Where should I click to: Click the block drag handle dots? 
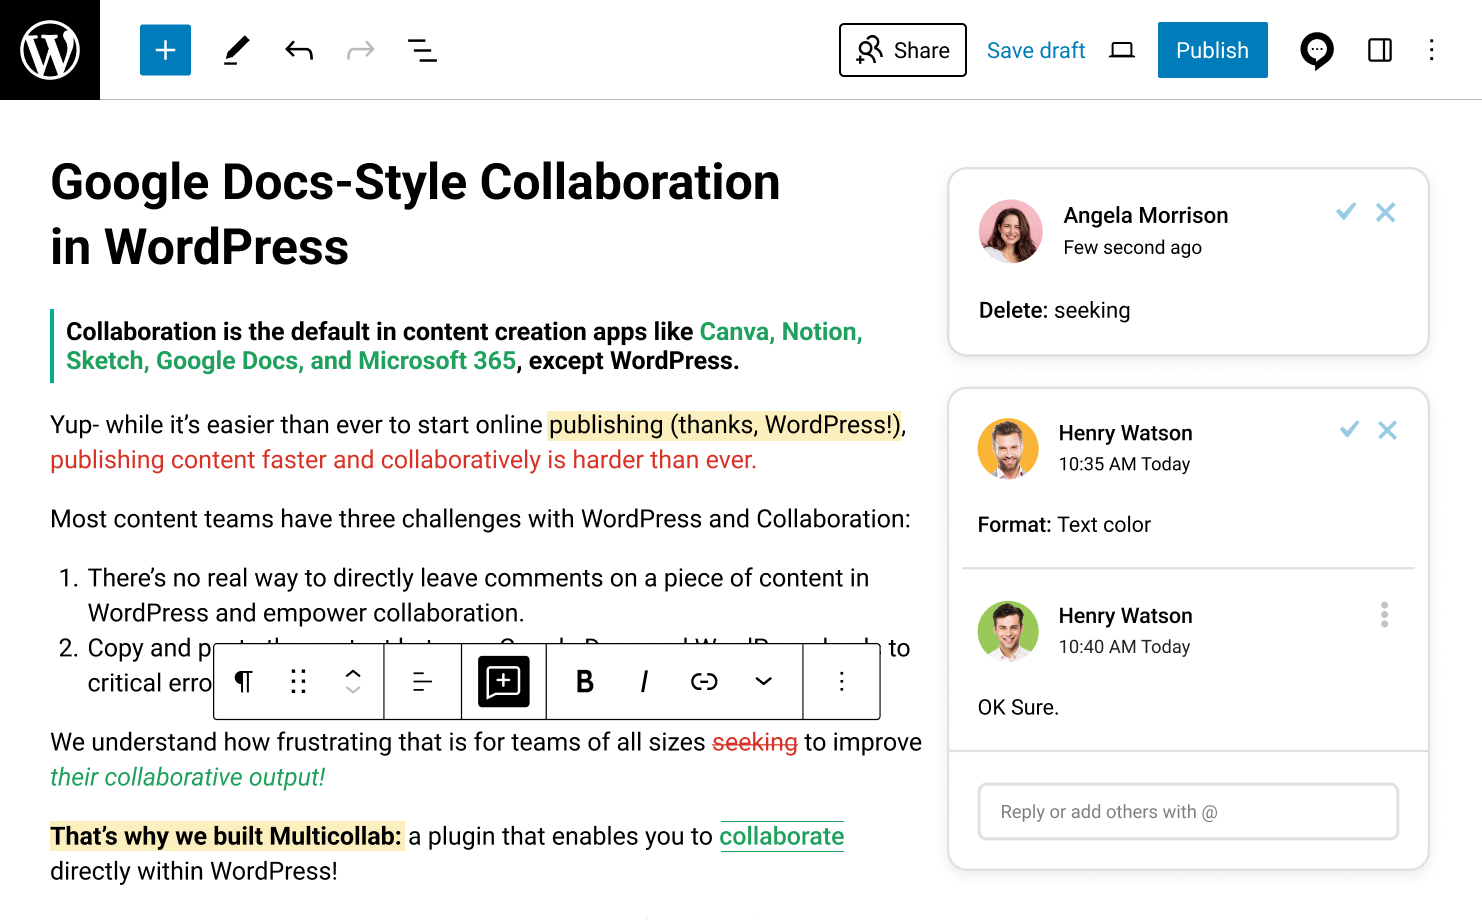pos(298,682)
